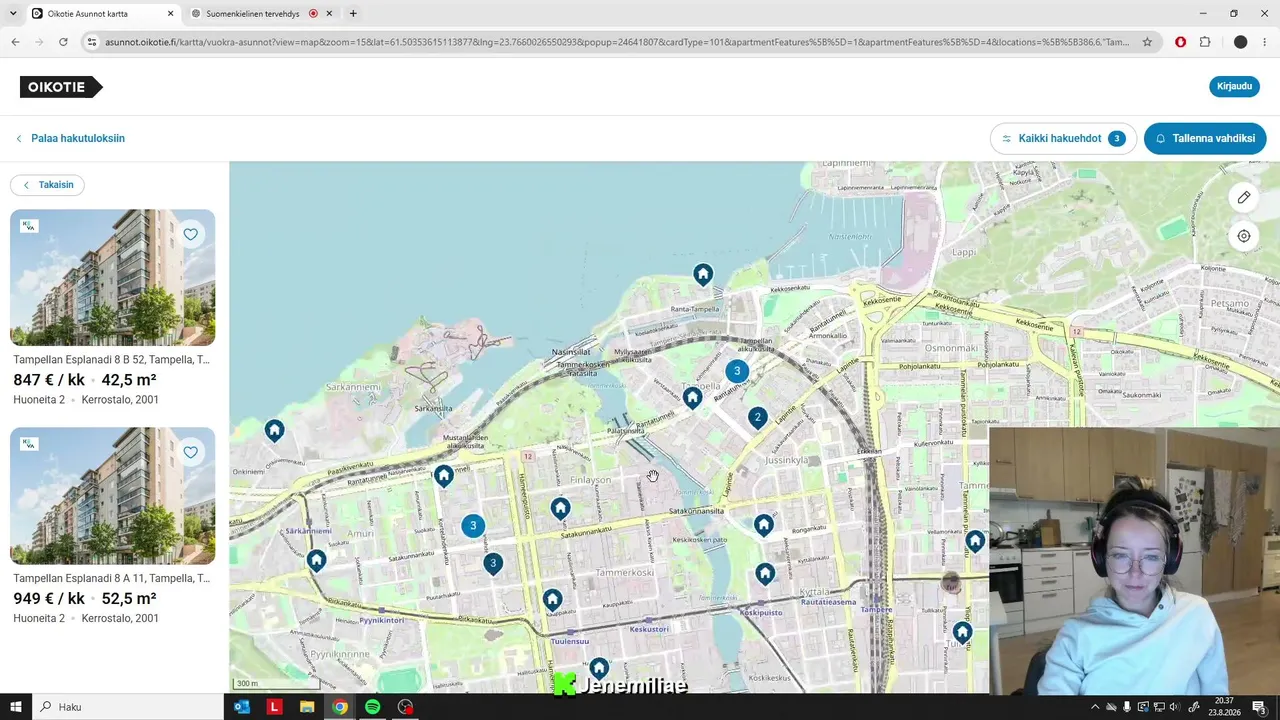Click the 949 € / kk price

coord(49,599)
